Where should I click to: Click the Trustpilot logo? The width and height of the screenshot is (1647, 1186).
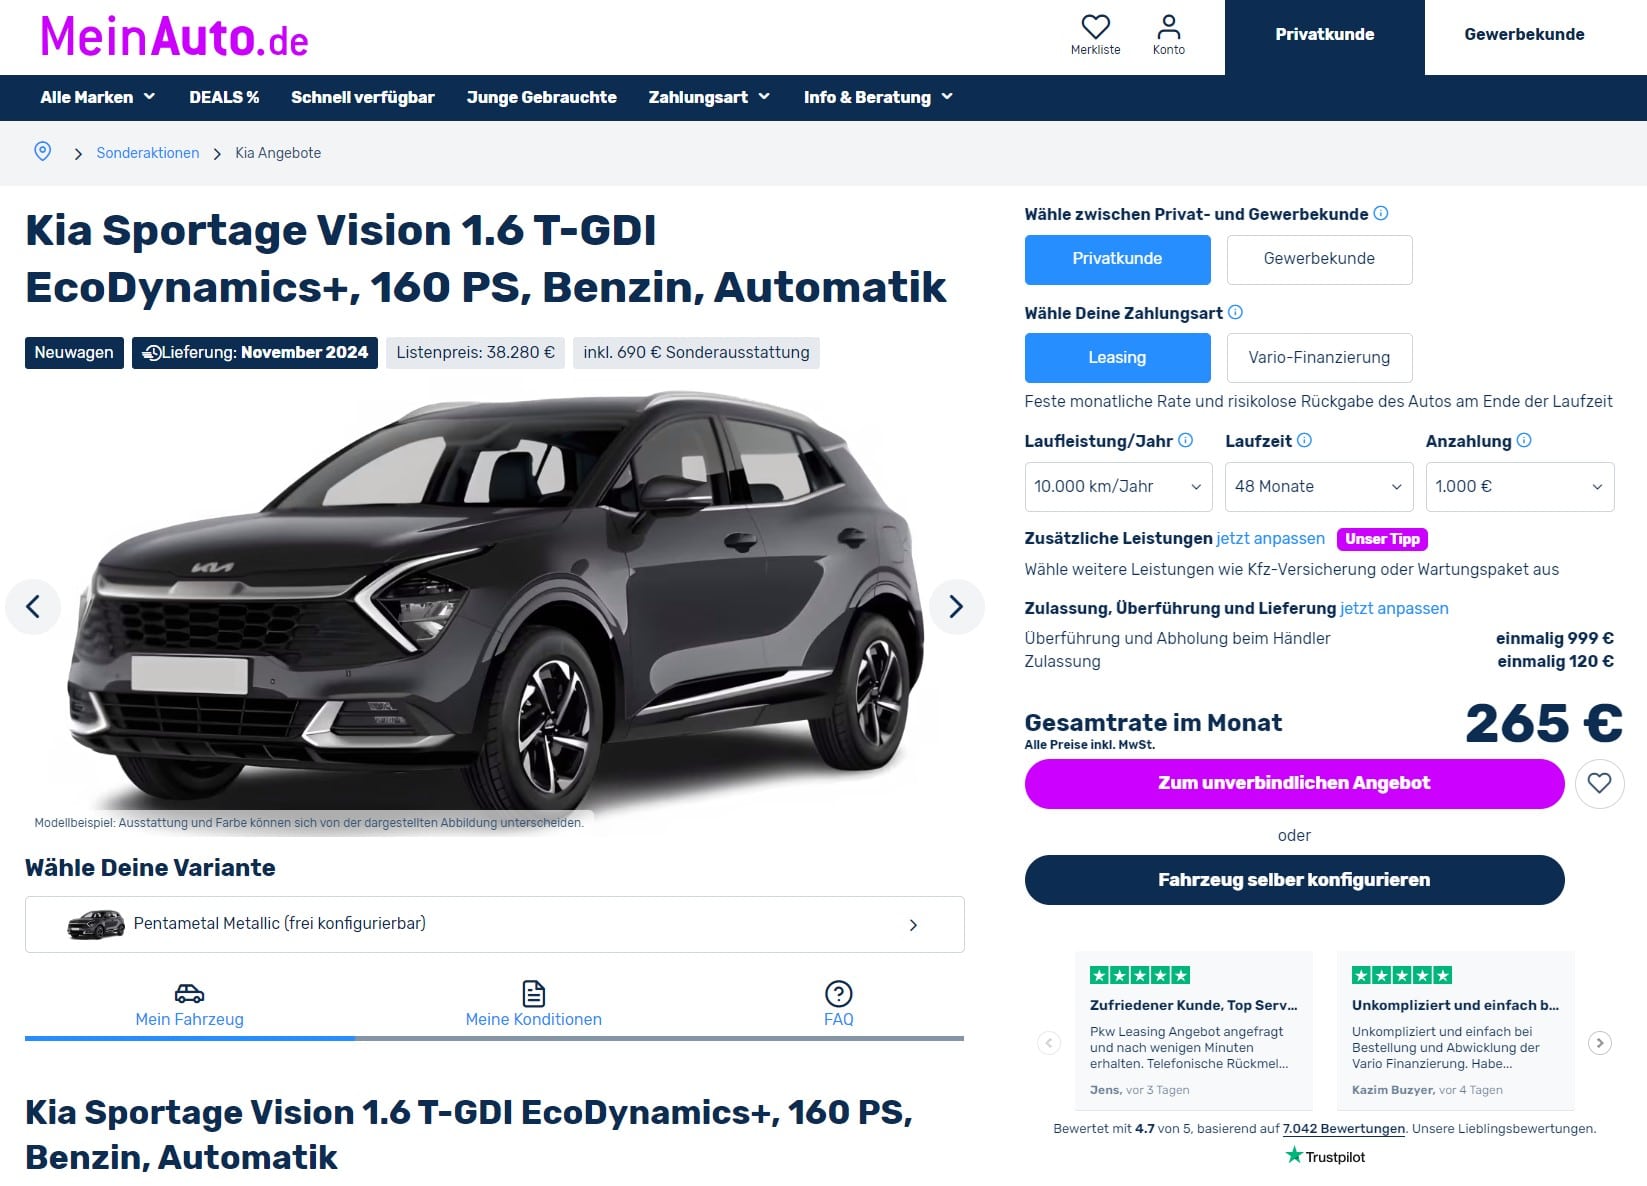(1325, 1156)
